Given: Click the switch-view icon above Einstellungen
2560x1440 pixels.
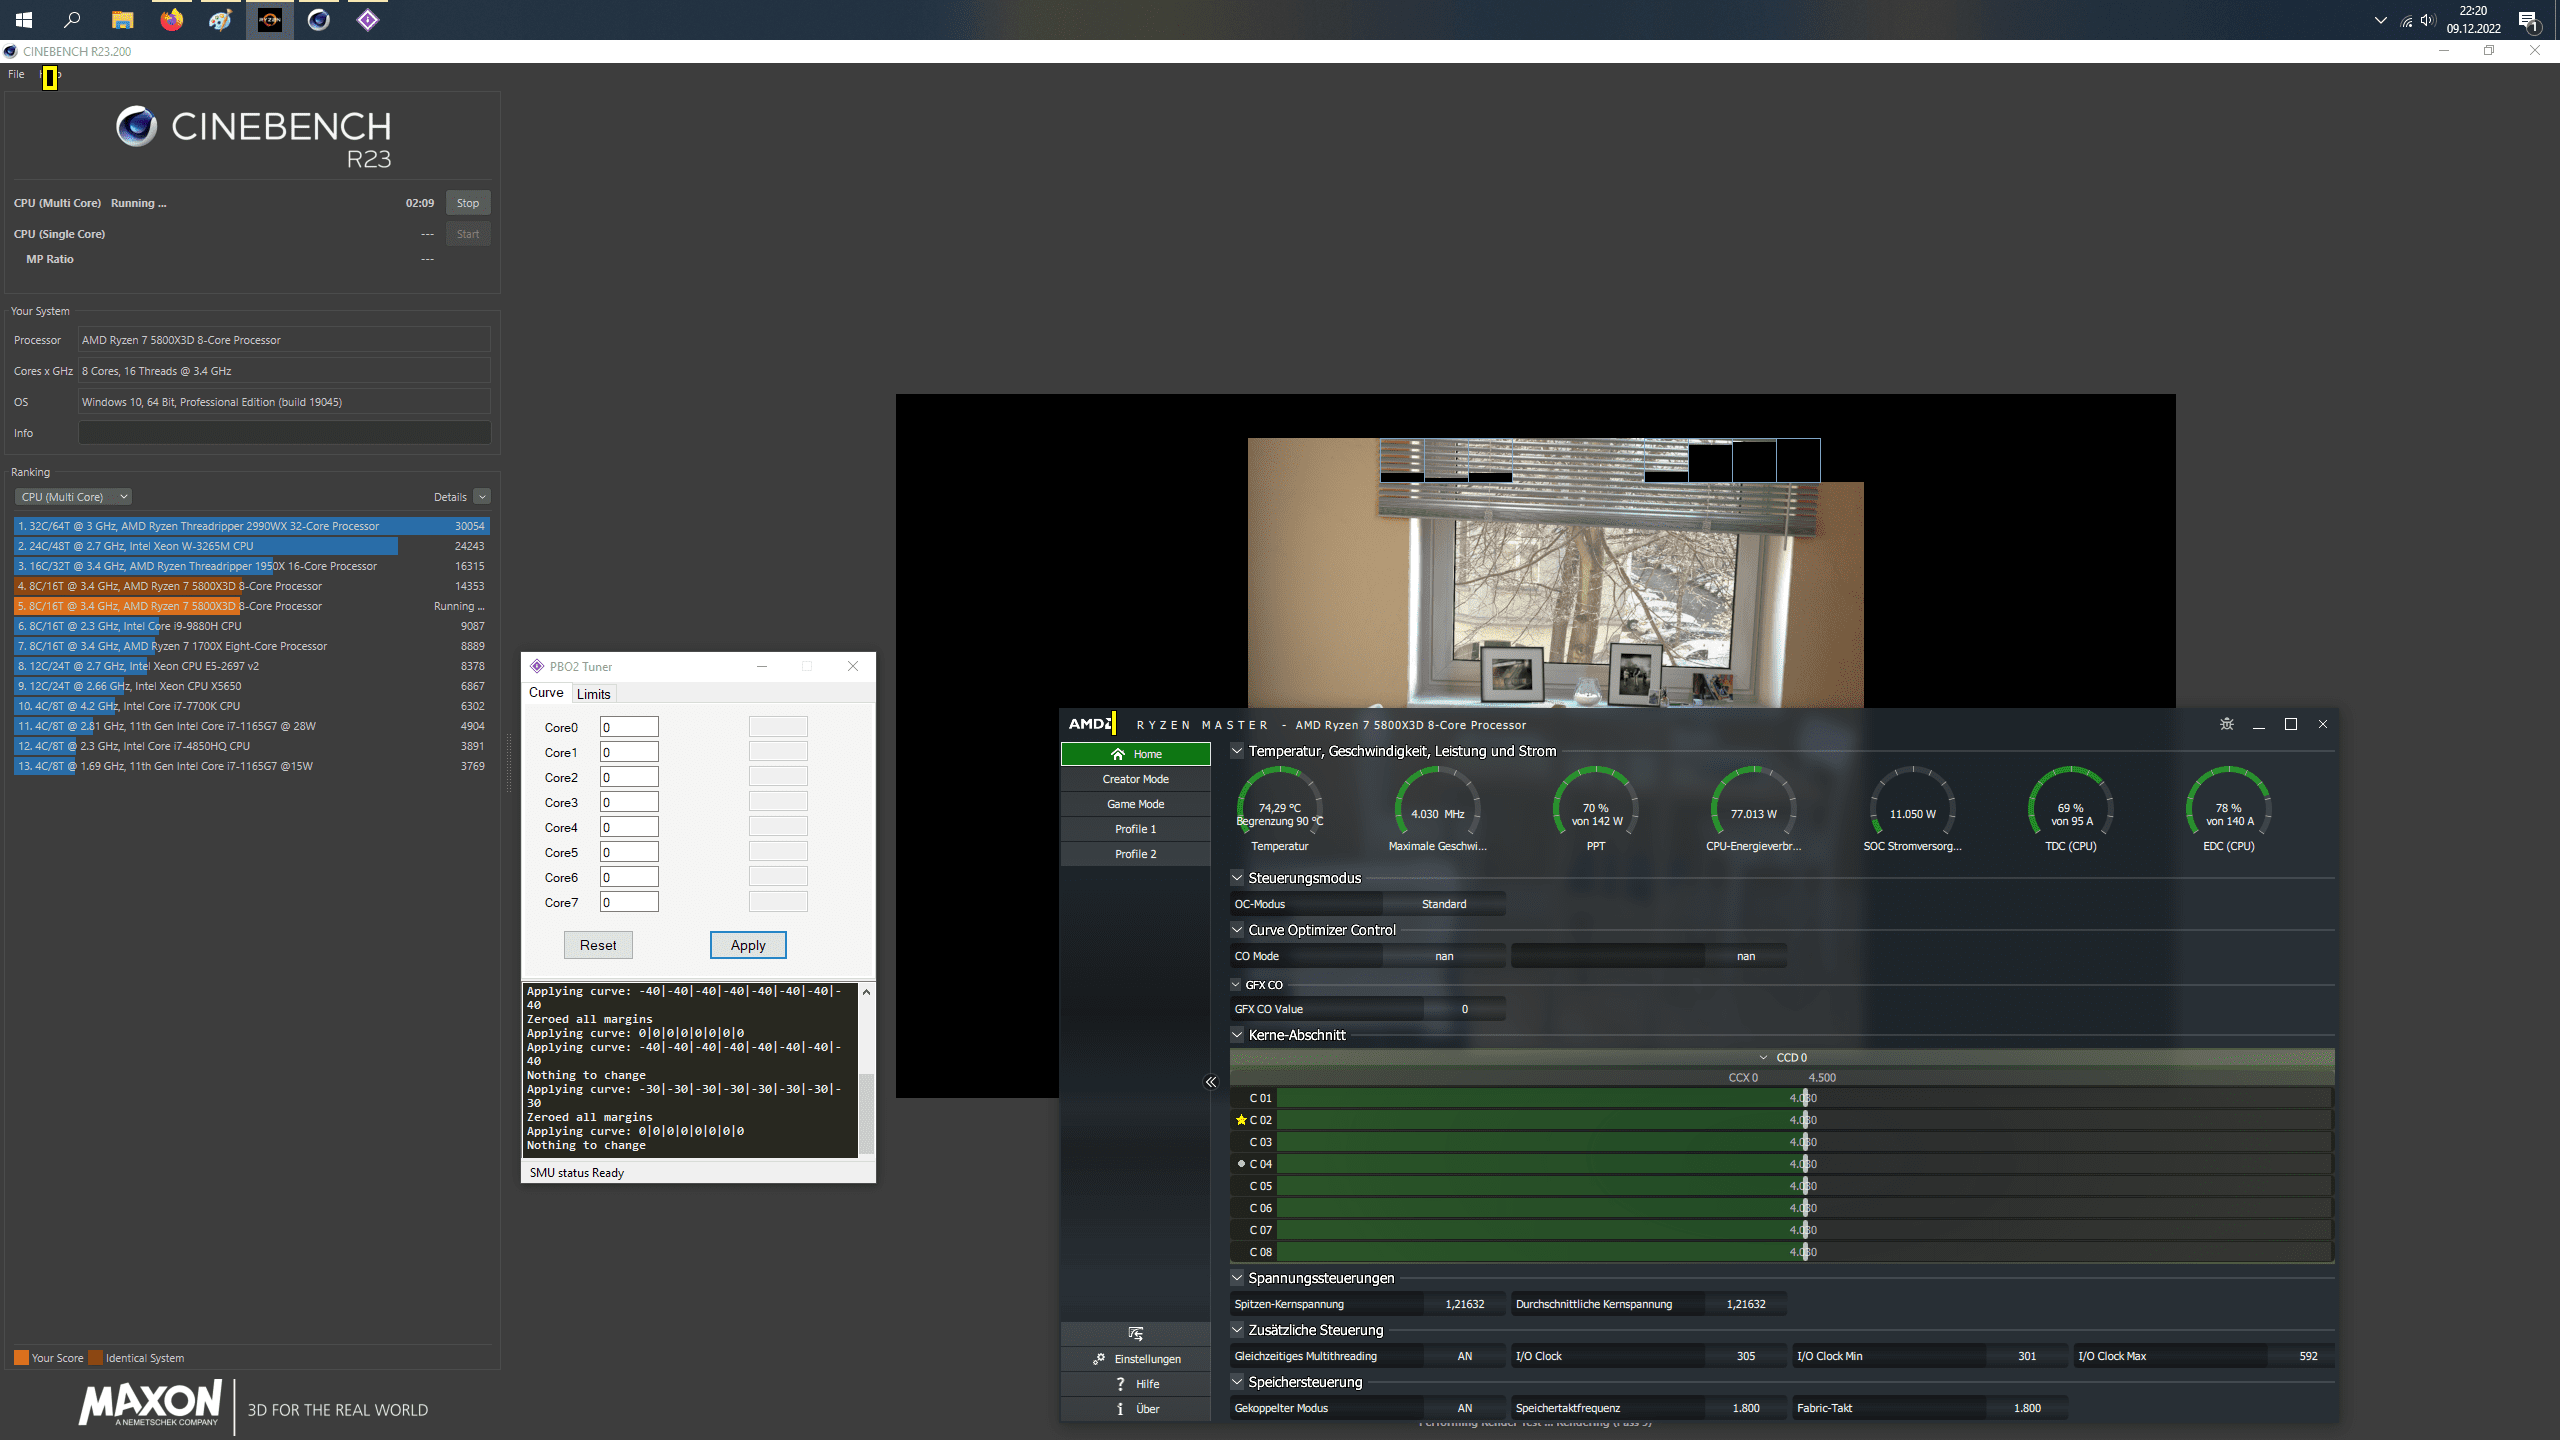Looking at the screenshot, I should click(x=1135, y=1333).
